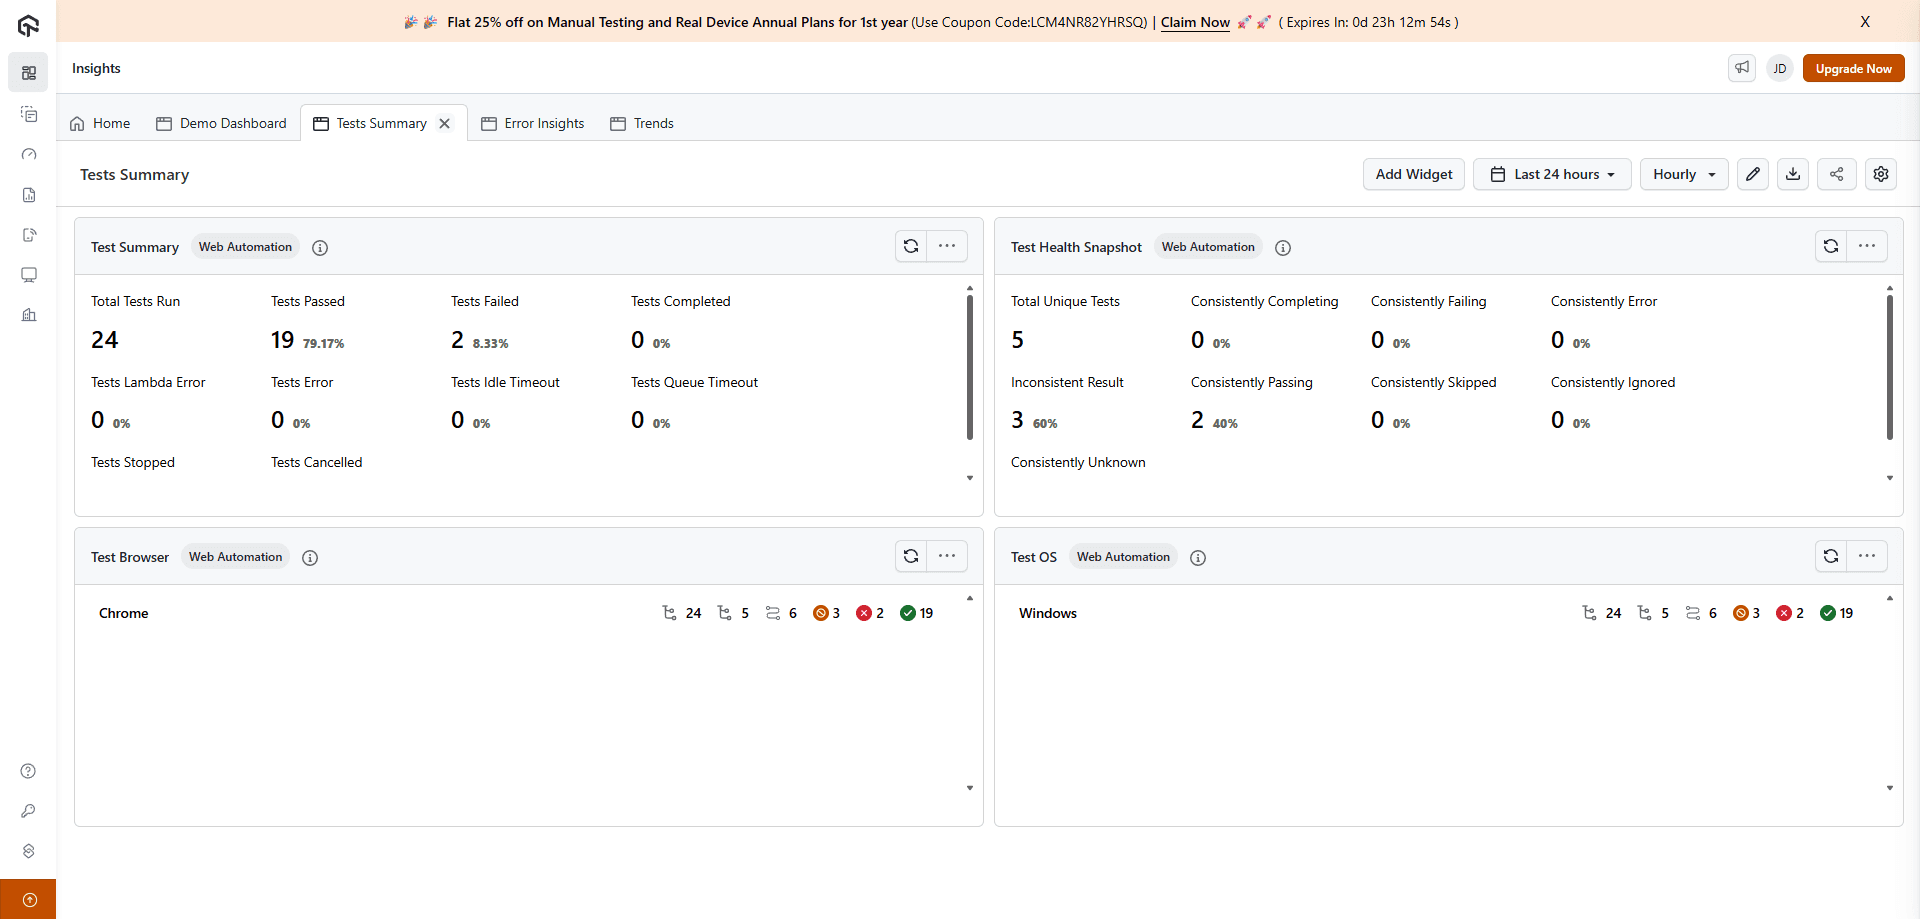Click the Test Summary widget scrollbar thumb
1920x919 pixels.
click(970, 367)
